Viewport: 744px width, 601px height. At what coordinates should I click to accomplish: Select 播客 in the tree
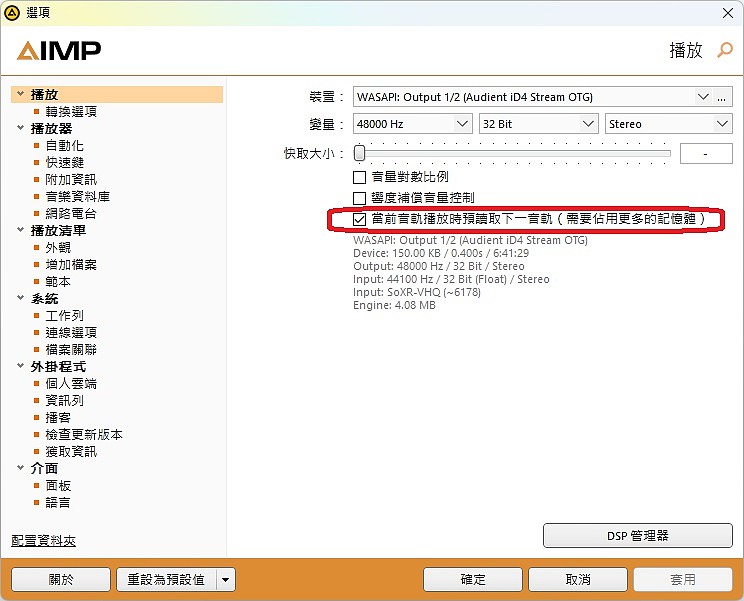[58, 418]
